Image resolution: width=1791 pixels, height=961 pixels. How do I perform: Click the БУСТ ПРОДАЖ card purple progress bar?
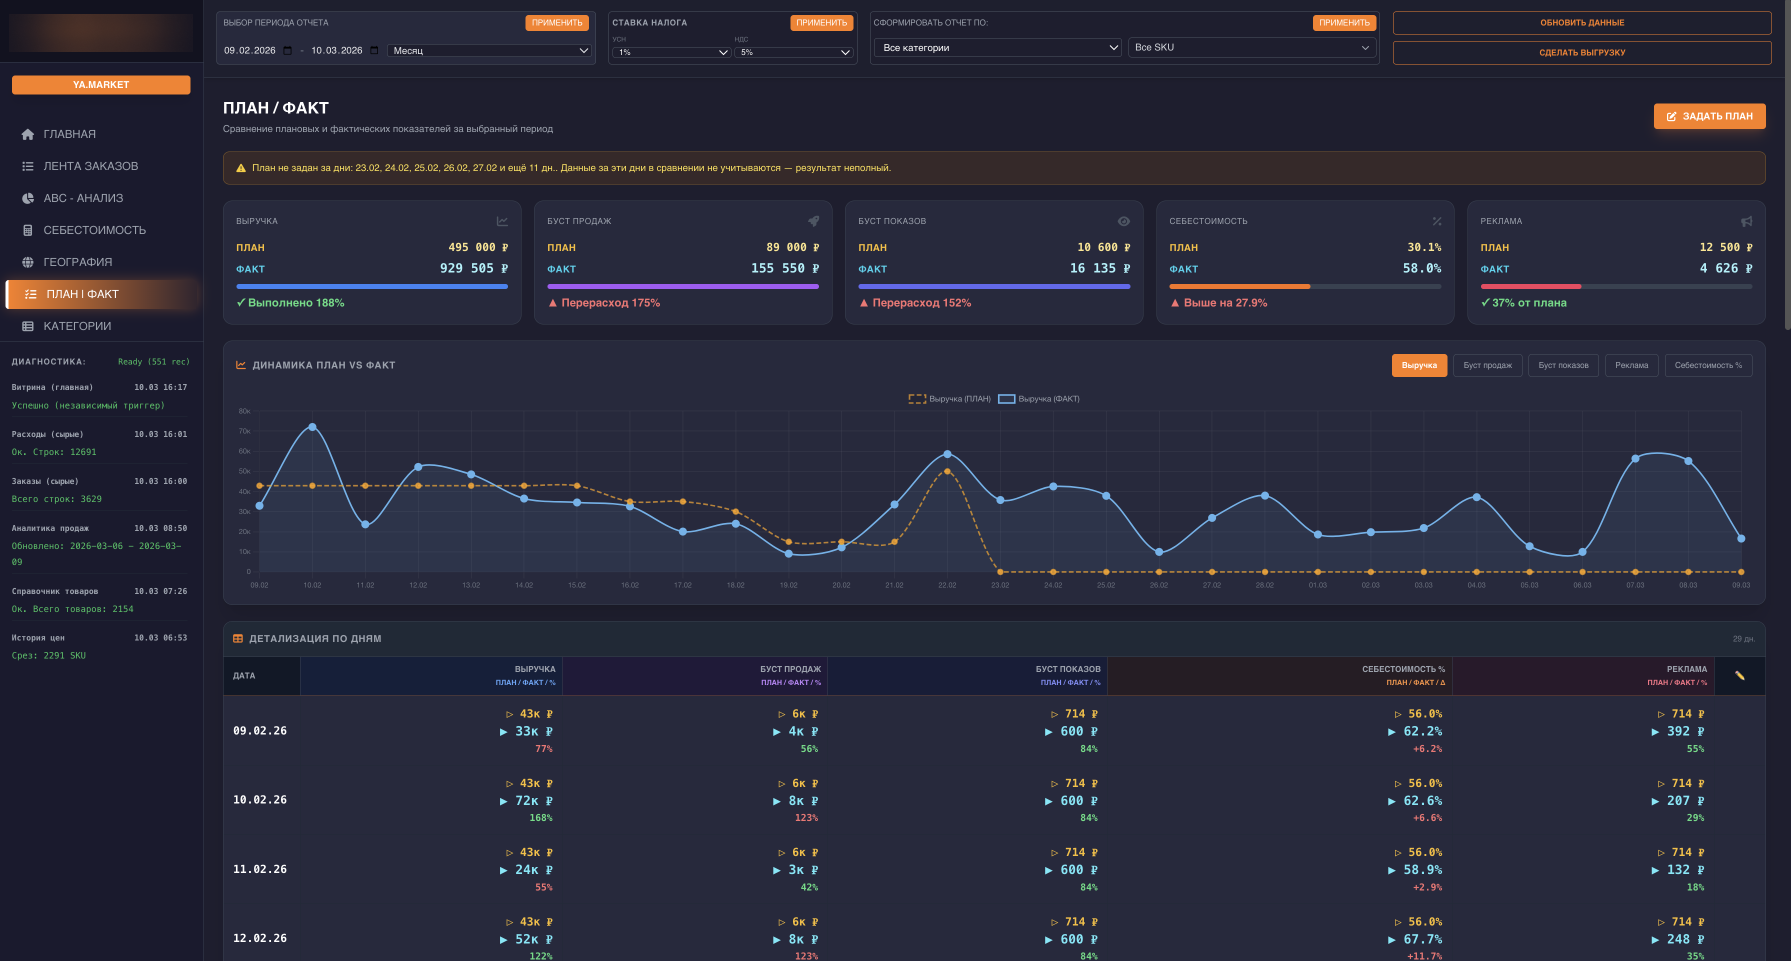click(683, 287)
